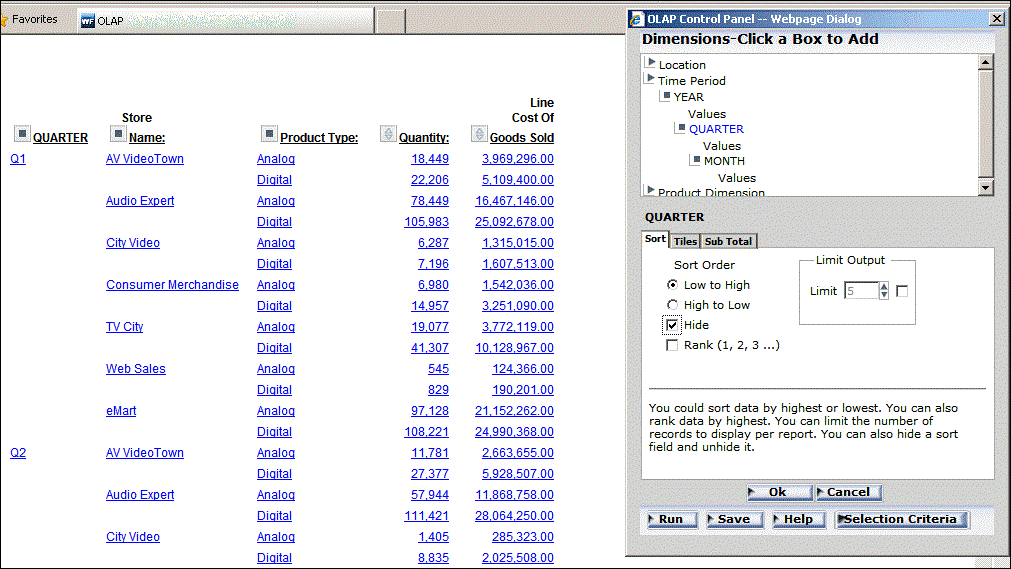
Task: Click quantity value 105,983
Action: point(426,222)
